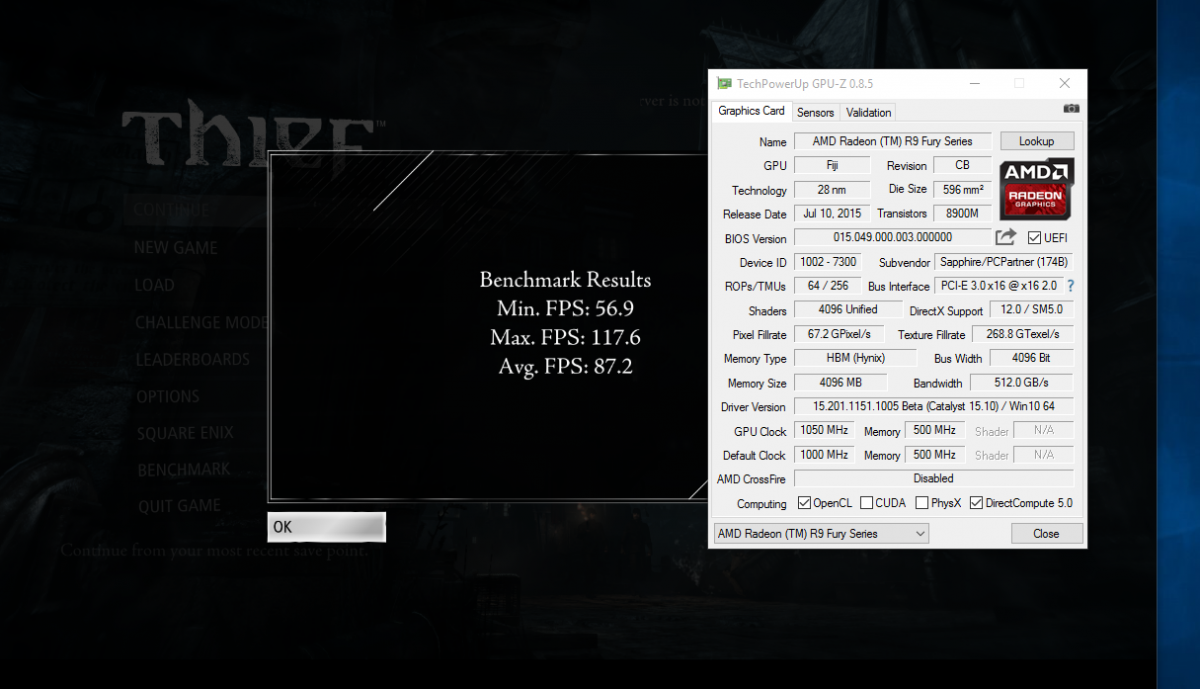Click the 'Benchmark Results' heading
The width and height of the screenshot is (1200, 689).
coord(566,280)
